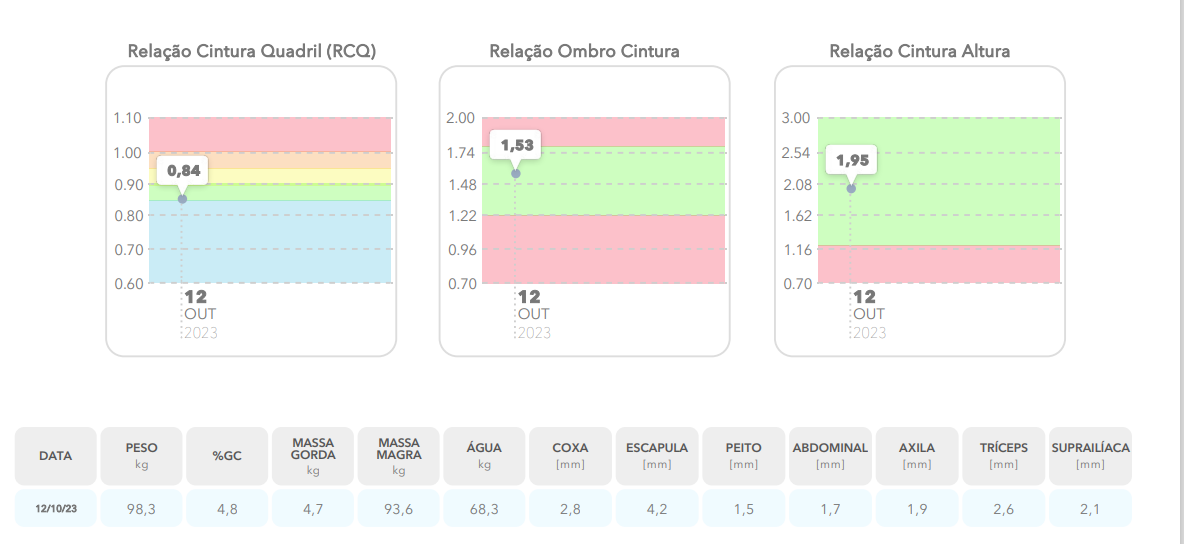Click the 98,3 weight value cell
Screen dimensions: 1184x544
tap(141, 509)
